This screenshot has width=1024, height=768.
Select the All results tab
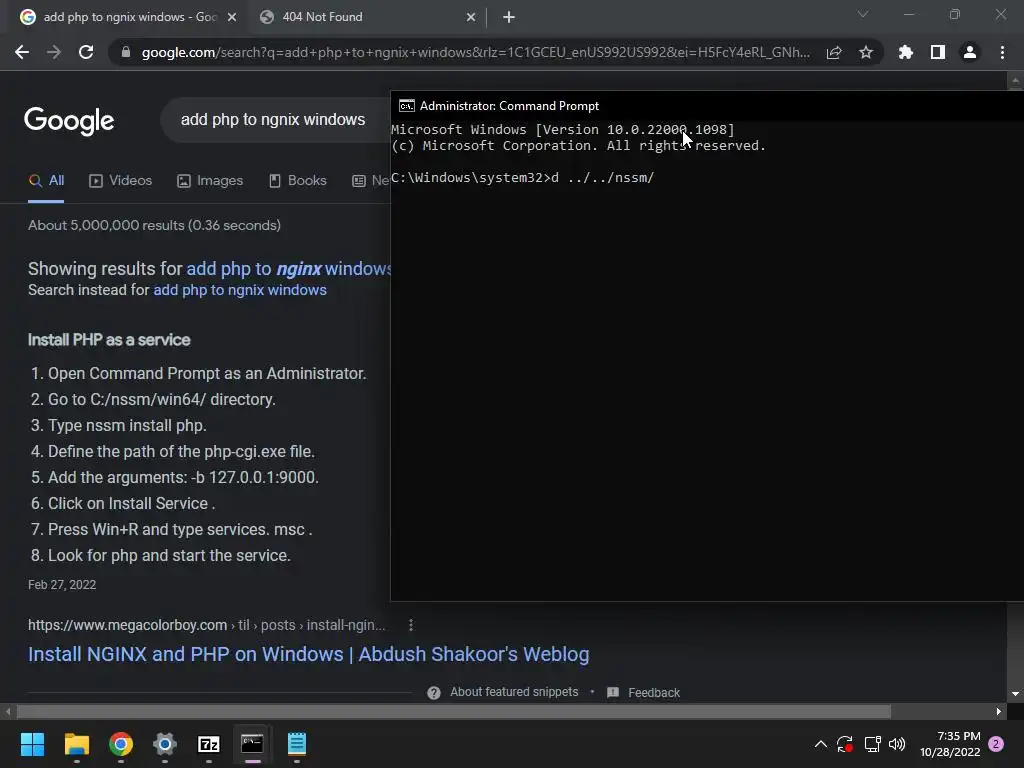click(x=46, y=181)
